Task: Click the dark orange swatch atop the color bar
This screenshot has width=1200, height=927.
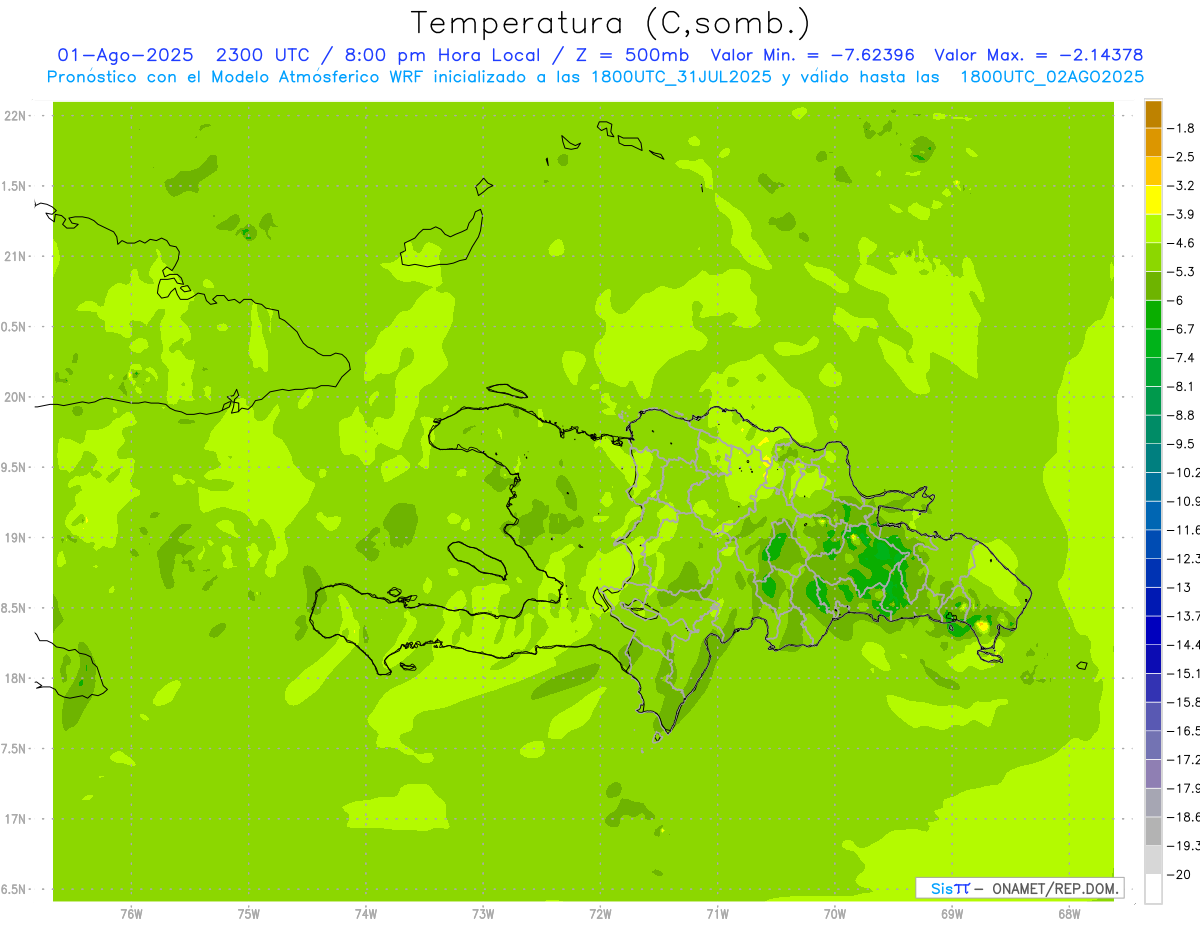Action: (1153, 114)
